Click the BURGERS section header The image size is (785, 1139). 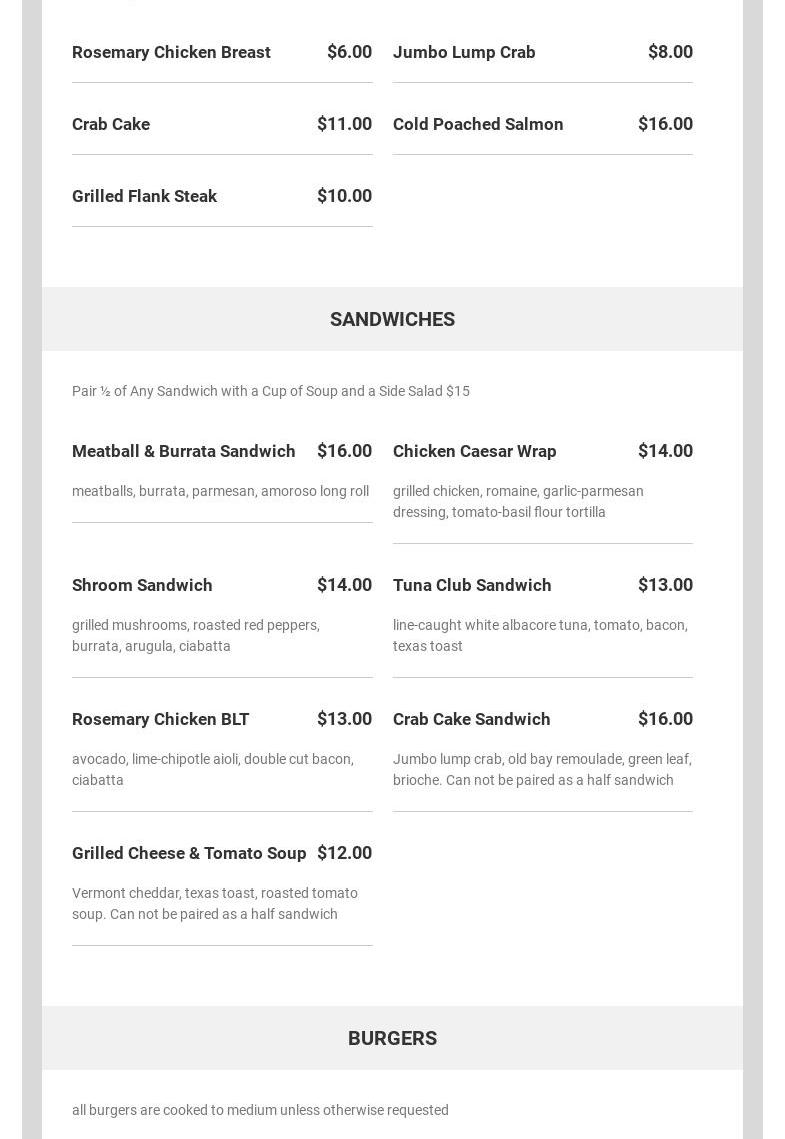(x=392, y=1038)
